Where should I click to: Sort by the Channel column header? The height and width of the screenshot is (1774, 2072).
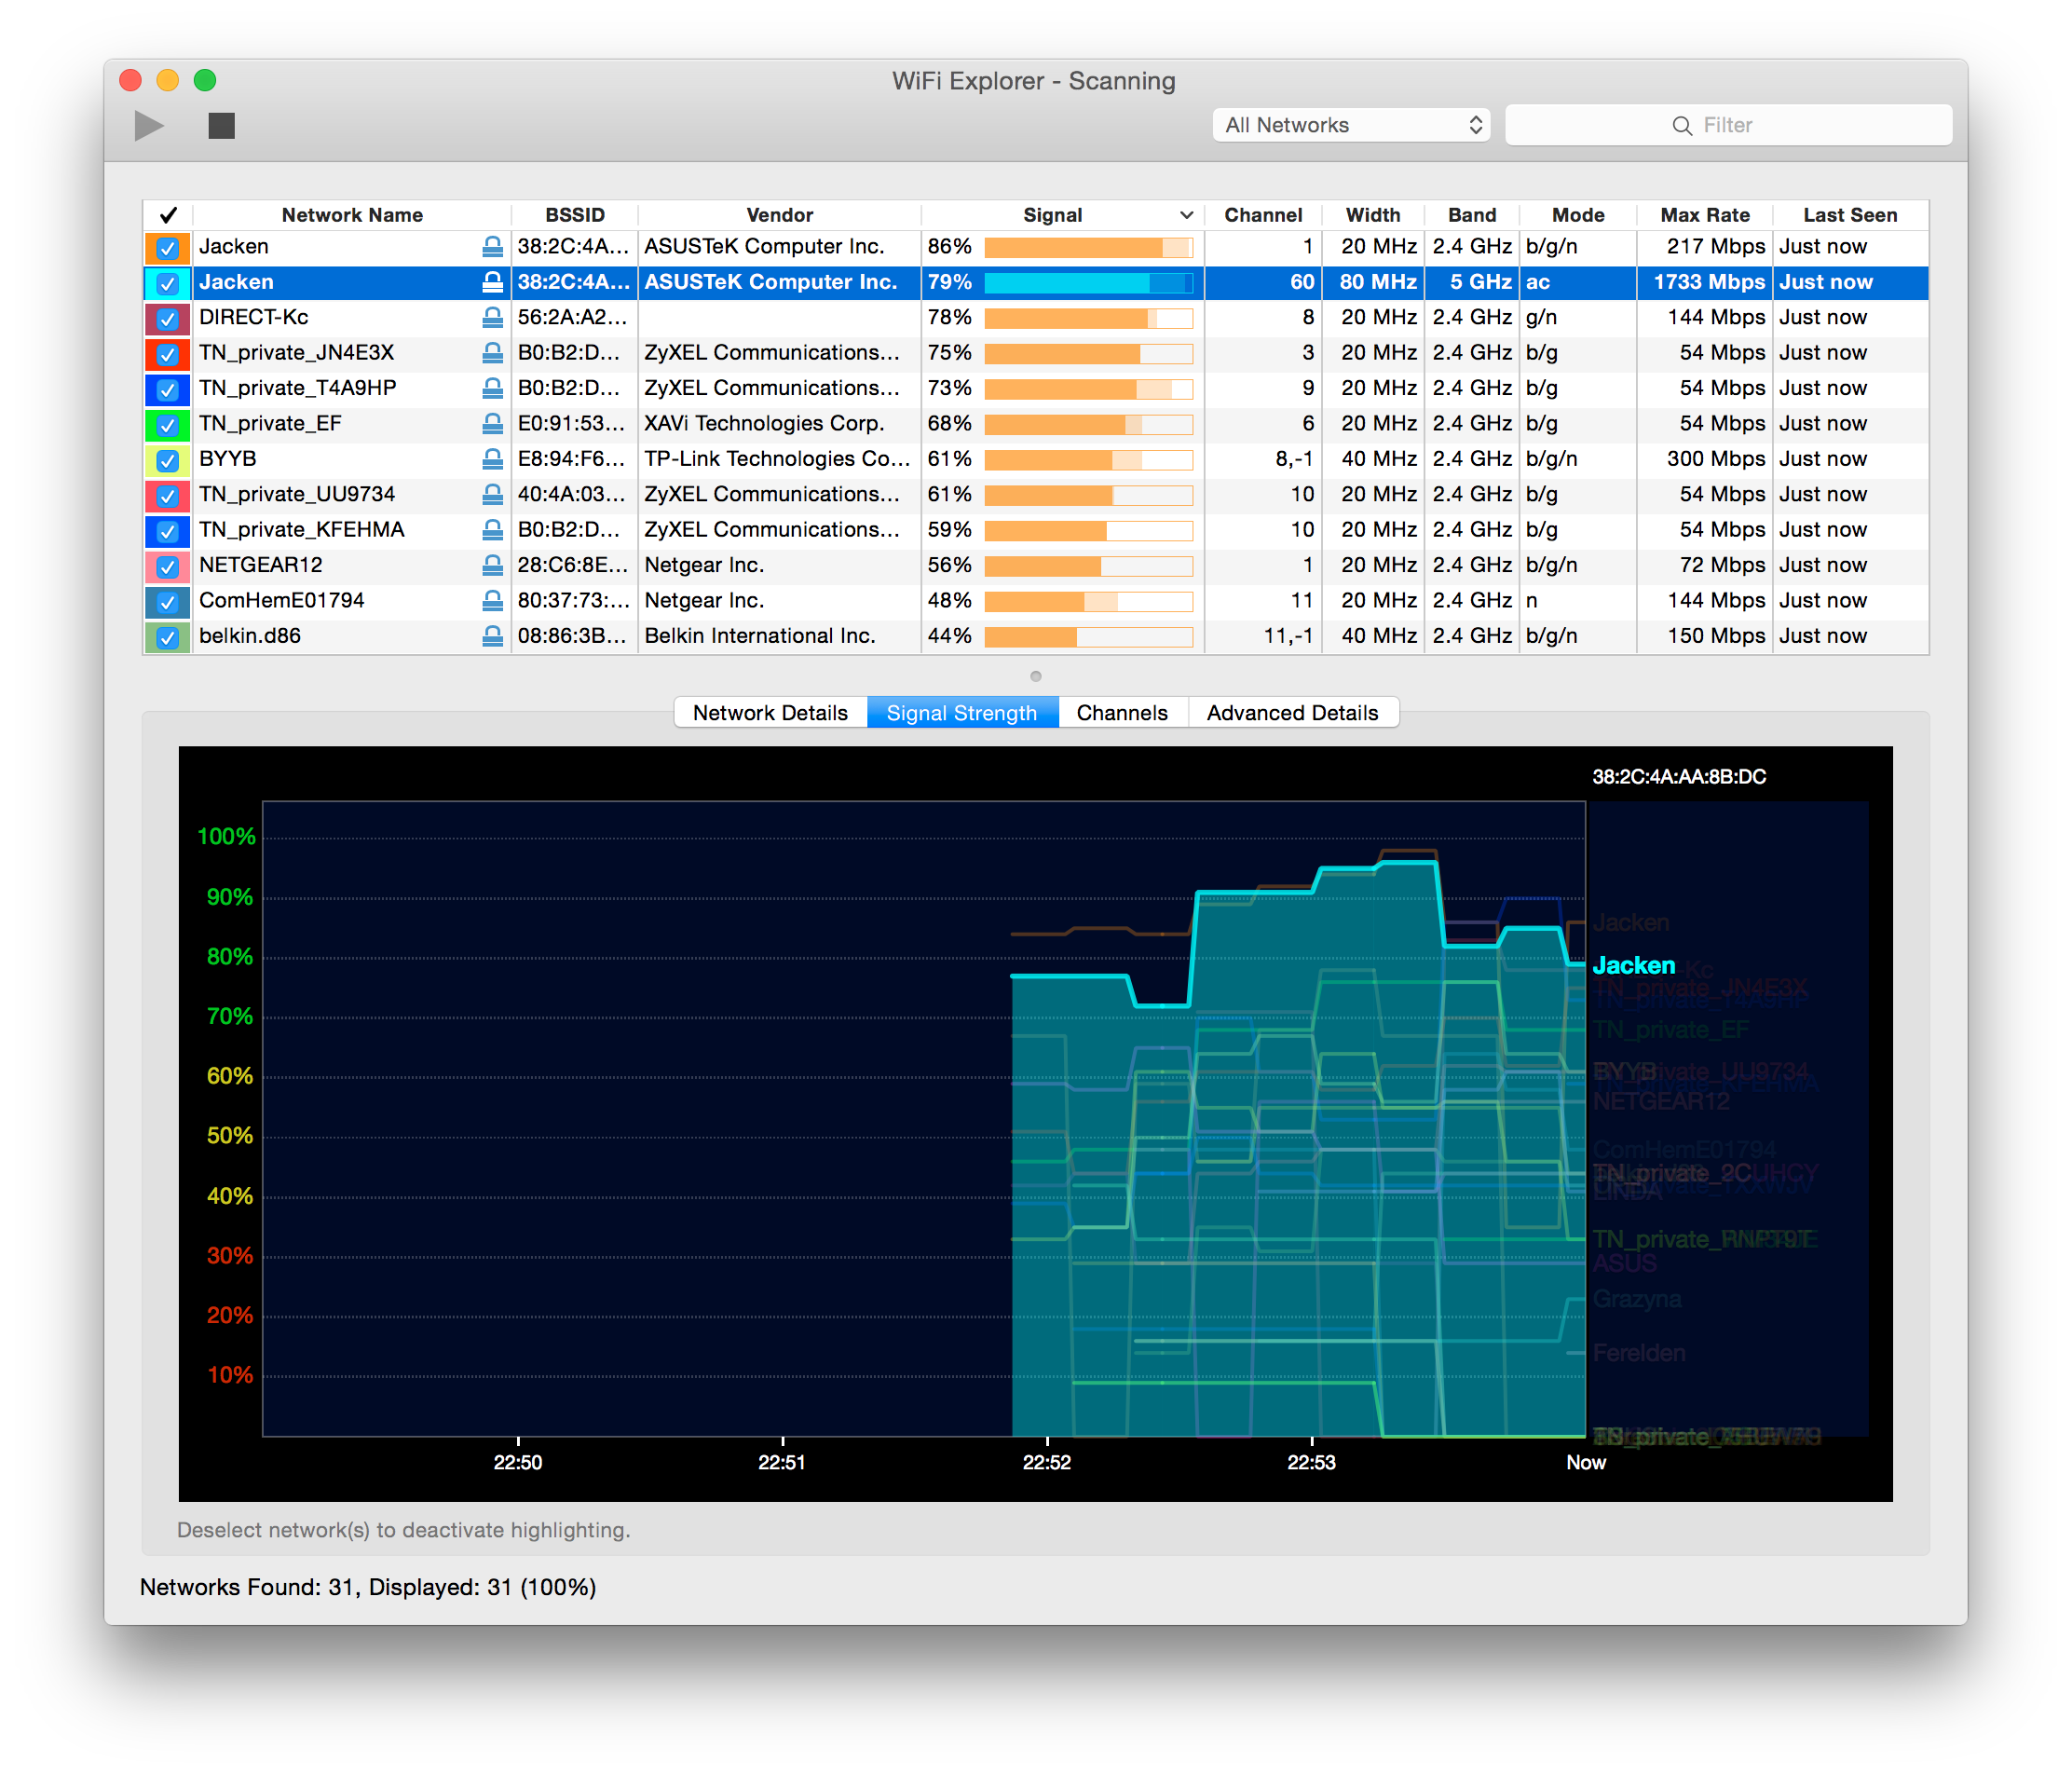tap(1263, 215)
